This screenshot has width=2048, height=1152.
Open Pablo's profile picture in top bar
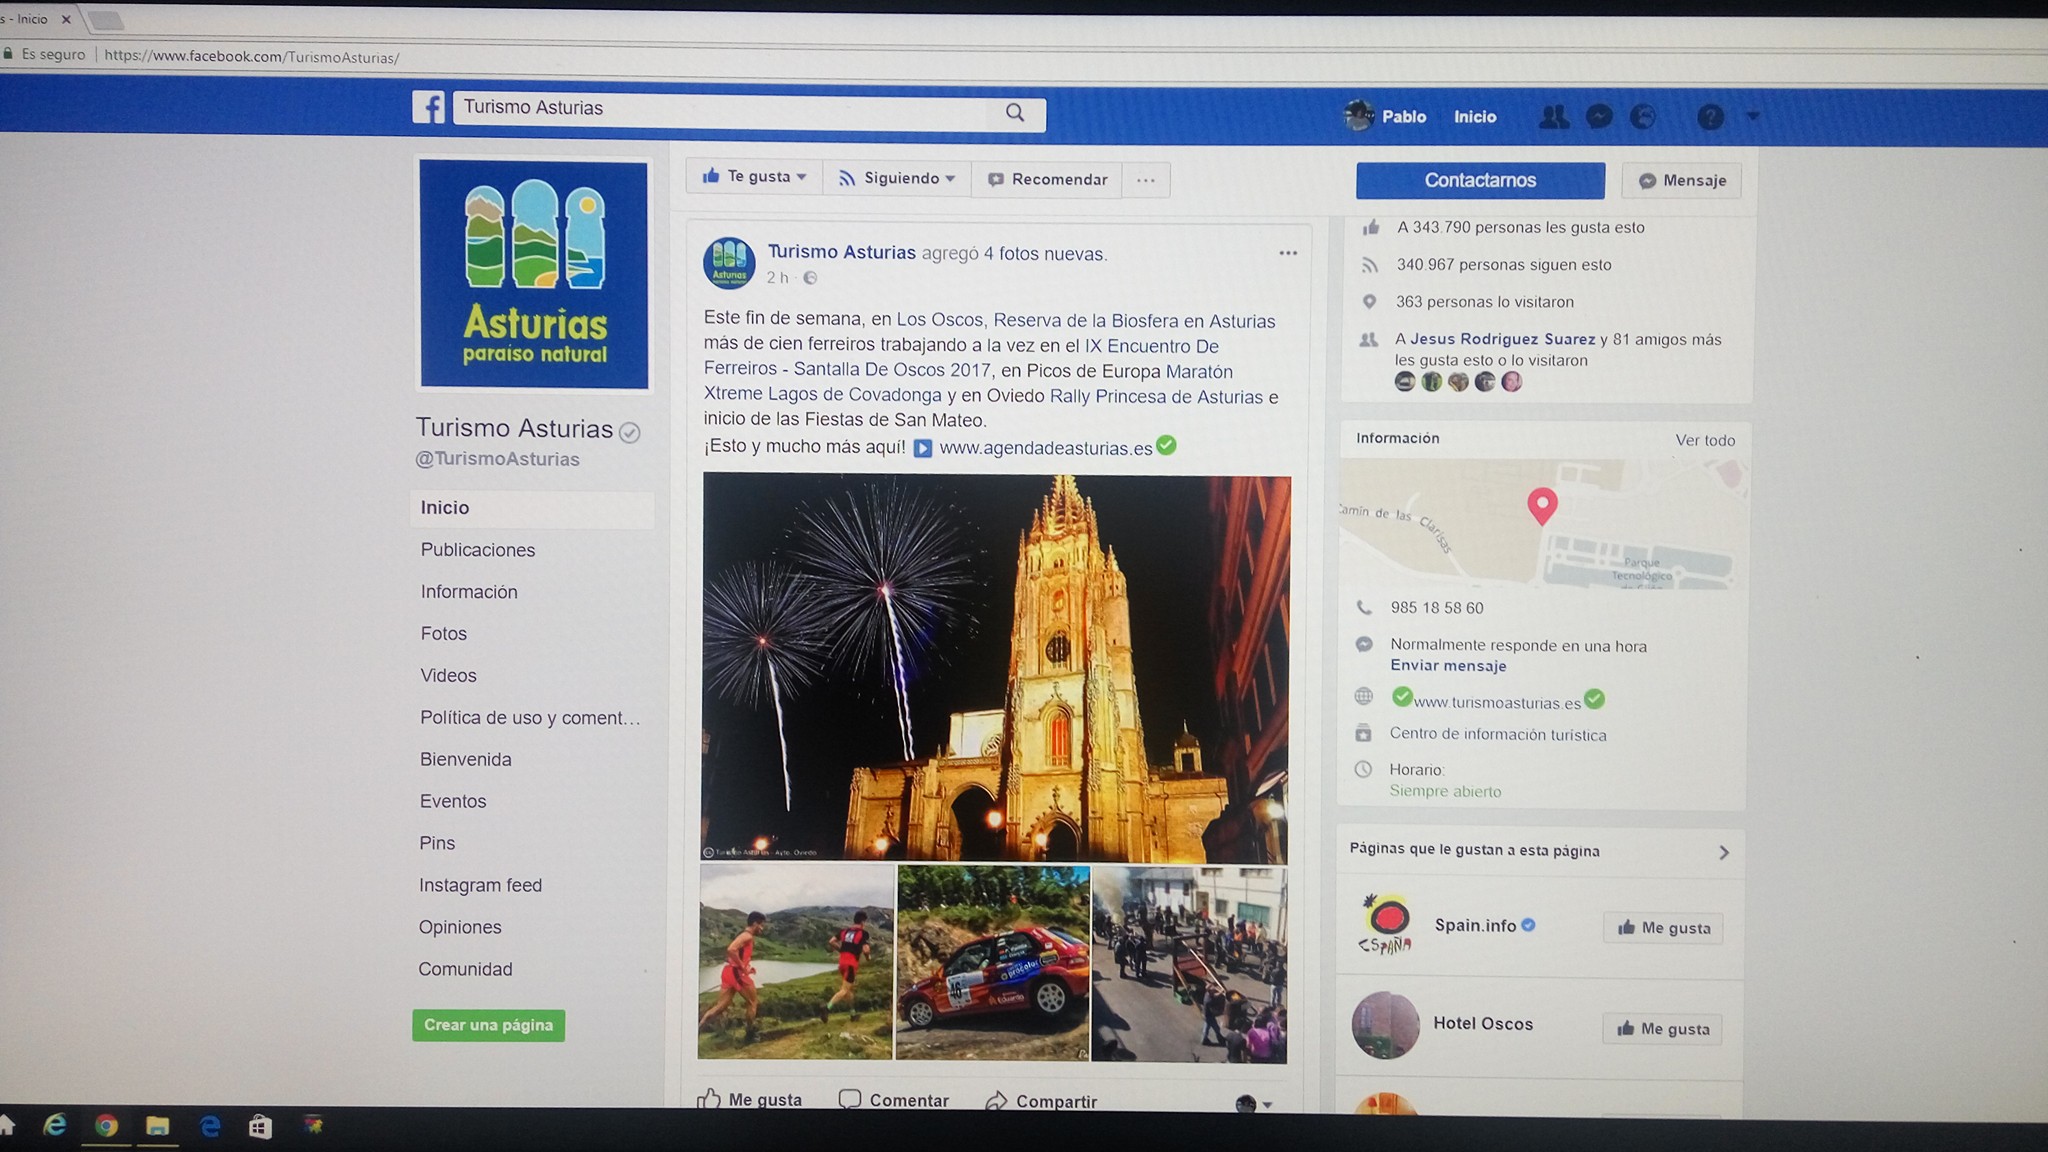[x=1358, y=116]
